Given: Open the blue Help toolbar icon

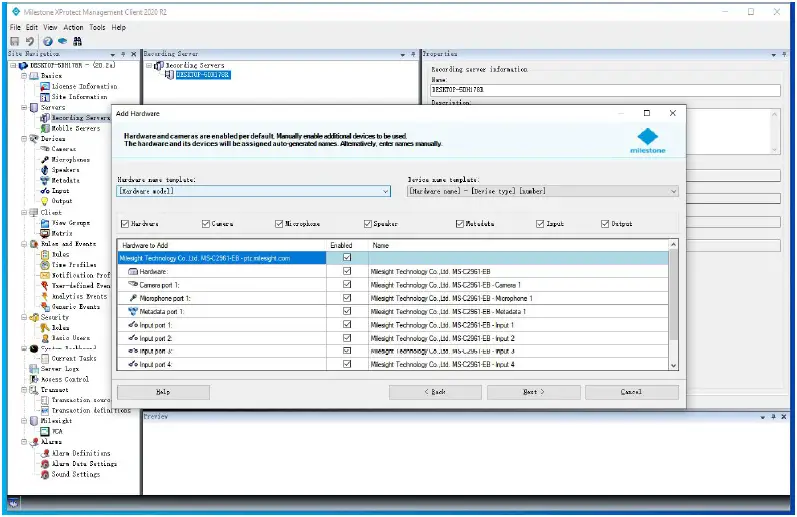Looking at the screenshot, I should (47, 41).
